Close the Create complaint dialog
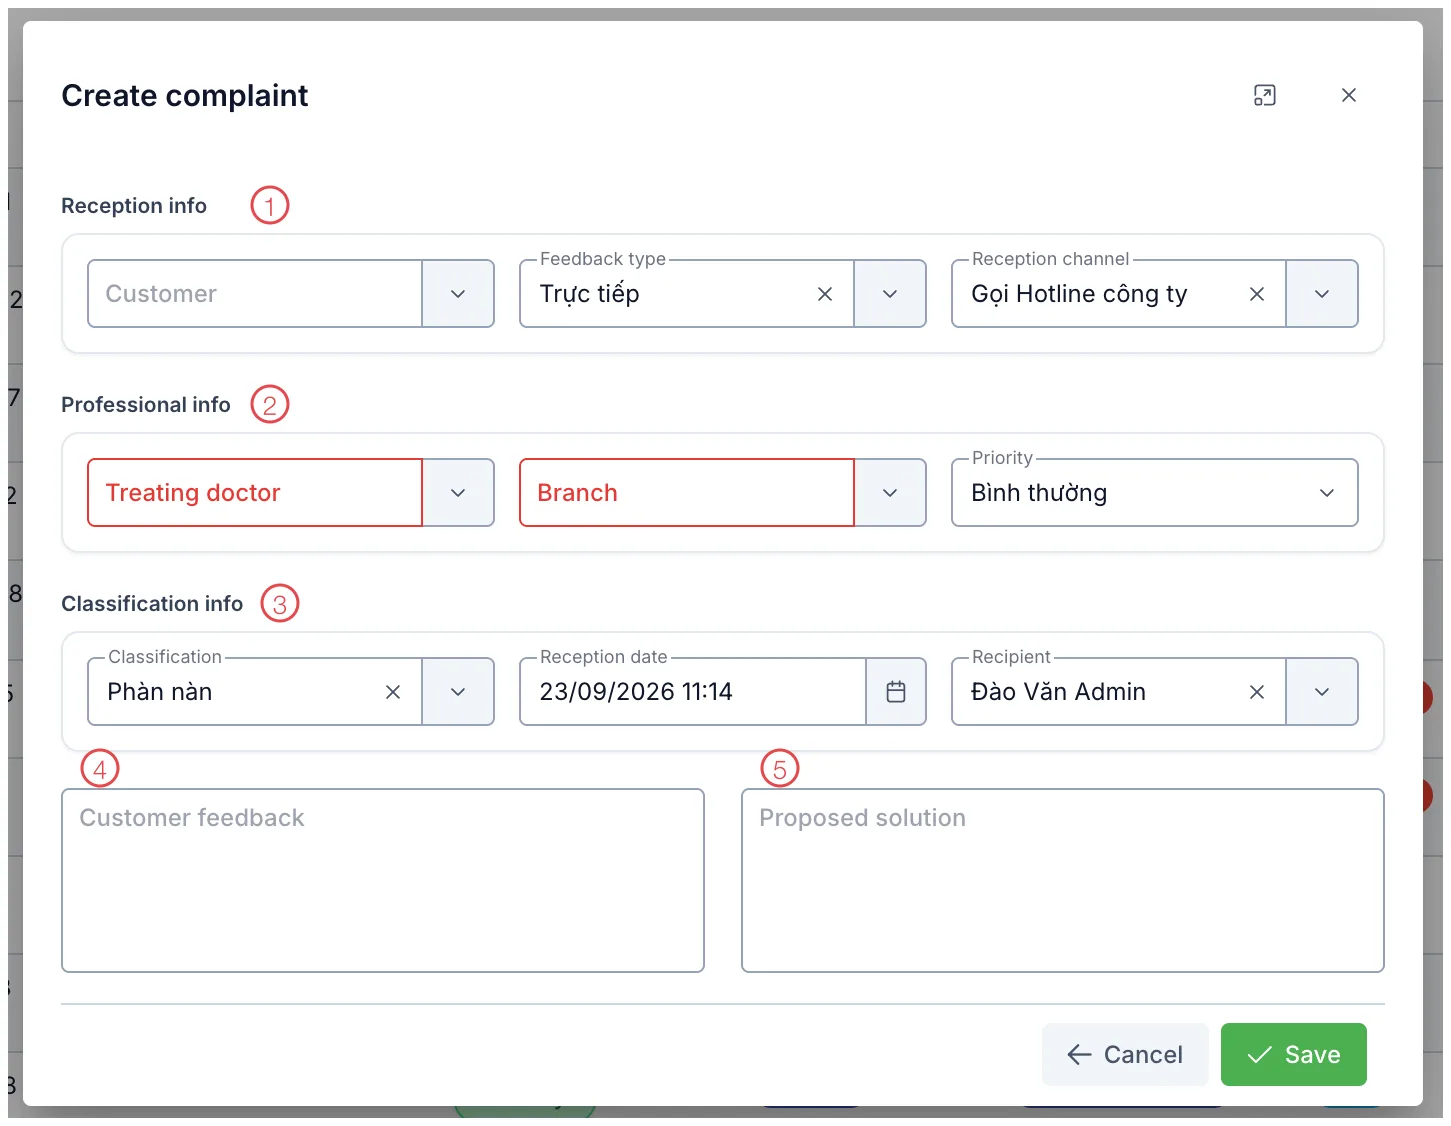Viewport: 1451px width, 1126px height. click(x=1348, y=95)
